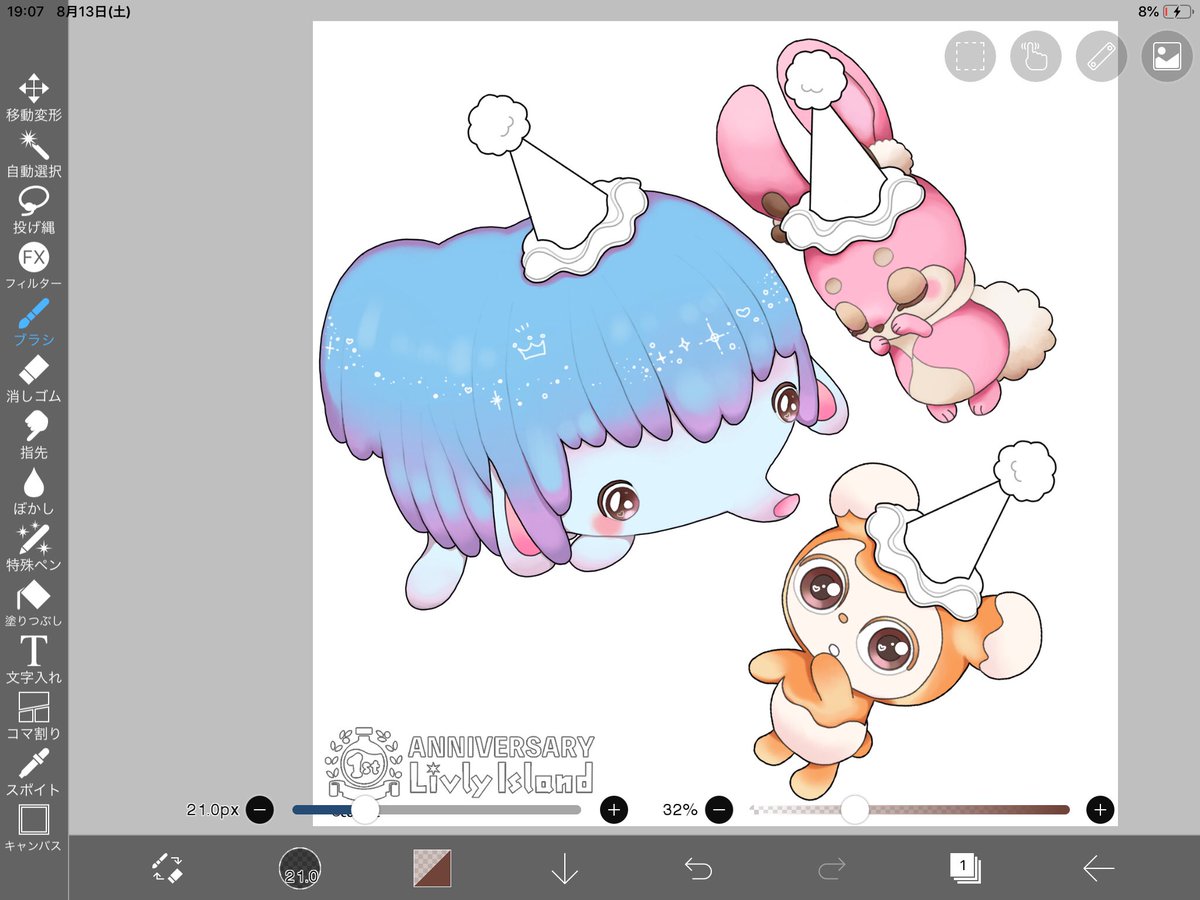Undo the last stroke
Image resolution: width=1200 pixels, height=900 pixels.
(698, 868)
